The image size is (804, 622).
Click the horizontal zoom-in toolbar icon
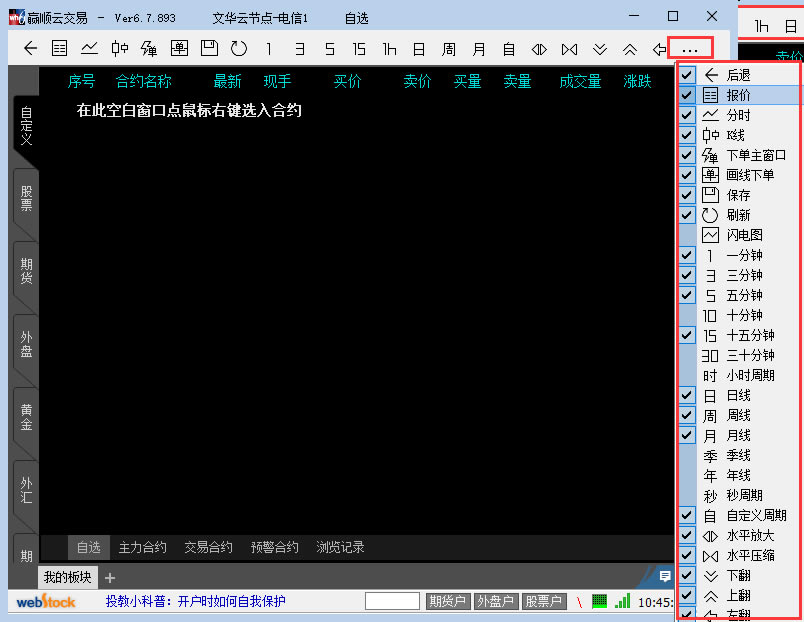tap(539, 48)
